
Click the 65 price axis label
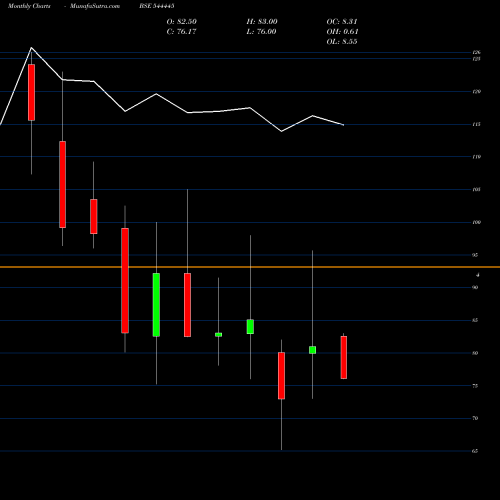click(x=475, y=451)
